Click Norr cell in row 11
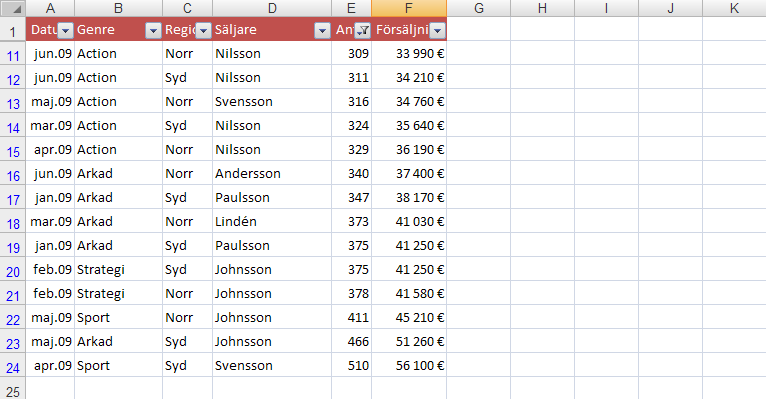The image size is (766, 399). pos(187,53)
